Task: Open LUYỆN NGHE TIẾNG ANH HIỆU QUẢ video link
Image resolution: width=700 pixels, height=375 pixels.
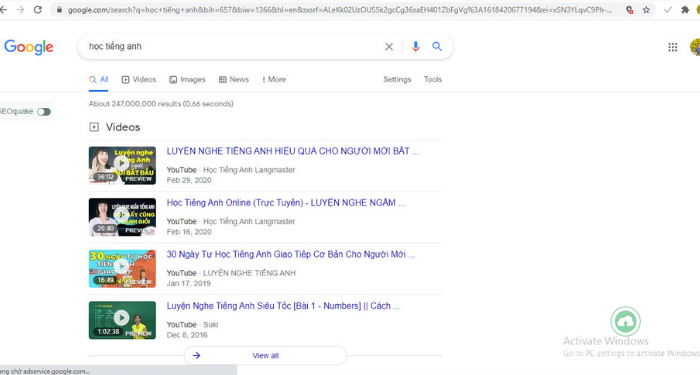Action: [293, 151]
